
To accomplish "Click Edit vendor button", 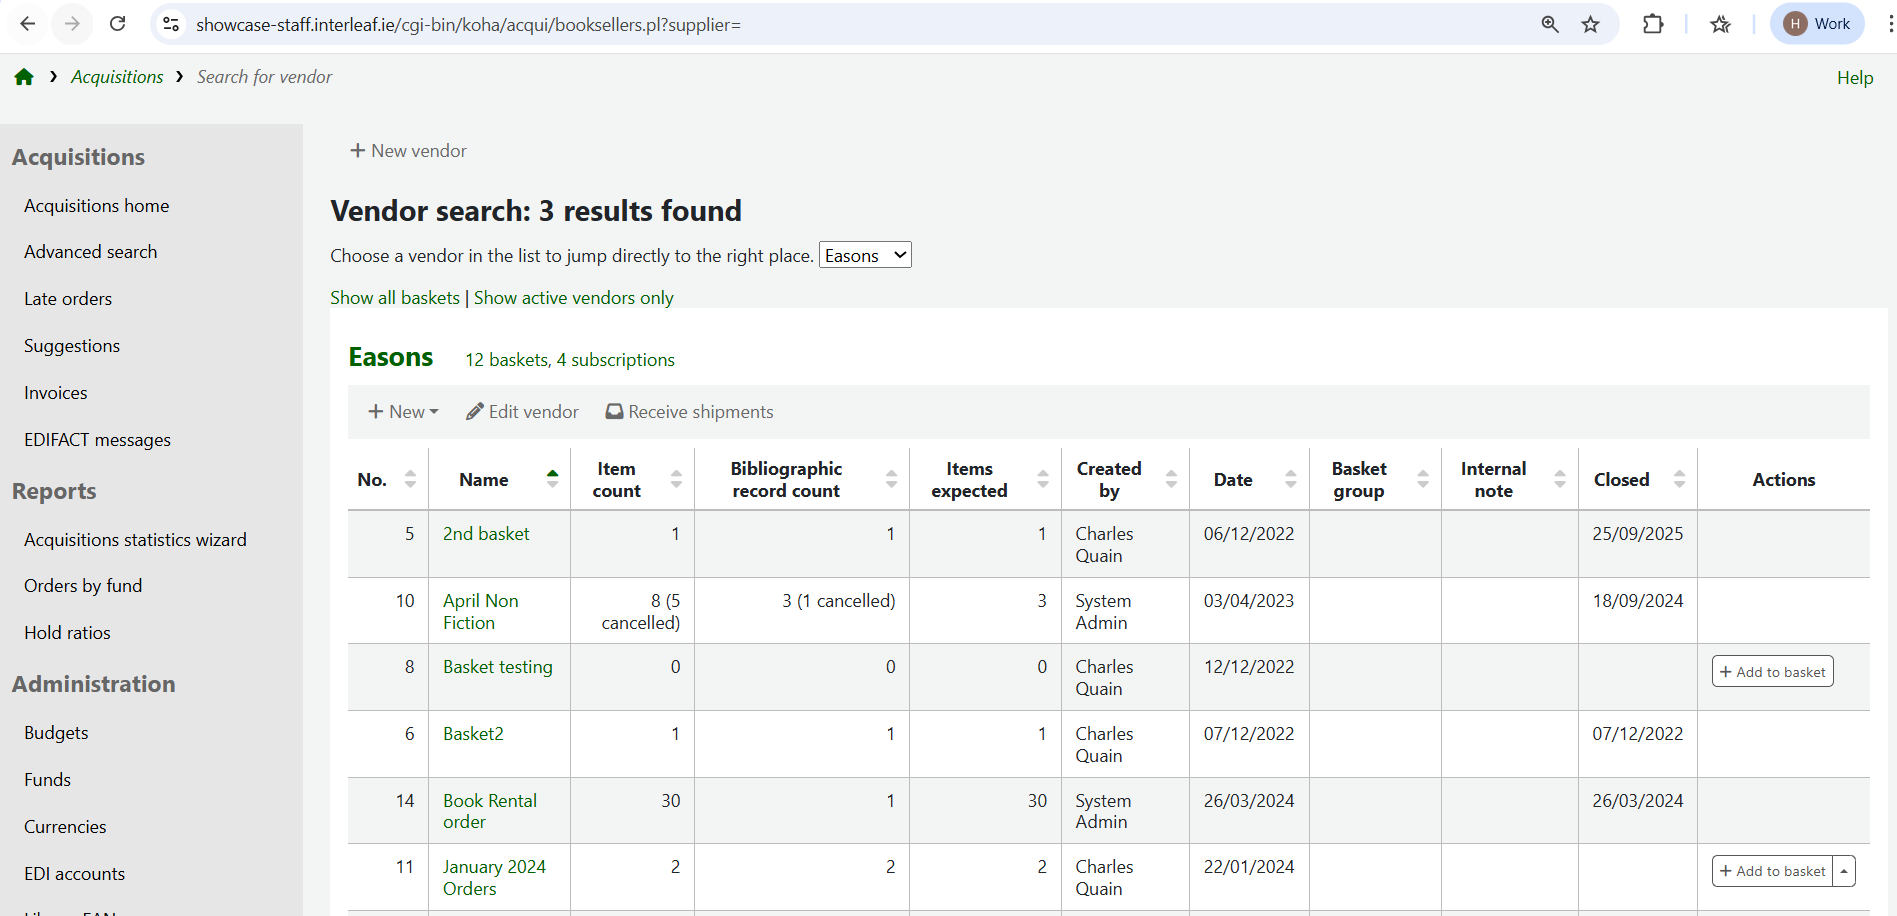I will click(522, 412).
